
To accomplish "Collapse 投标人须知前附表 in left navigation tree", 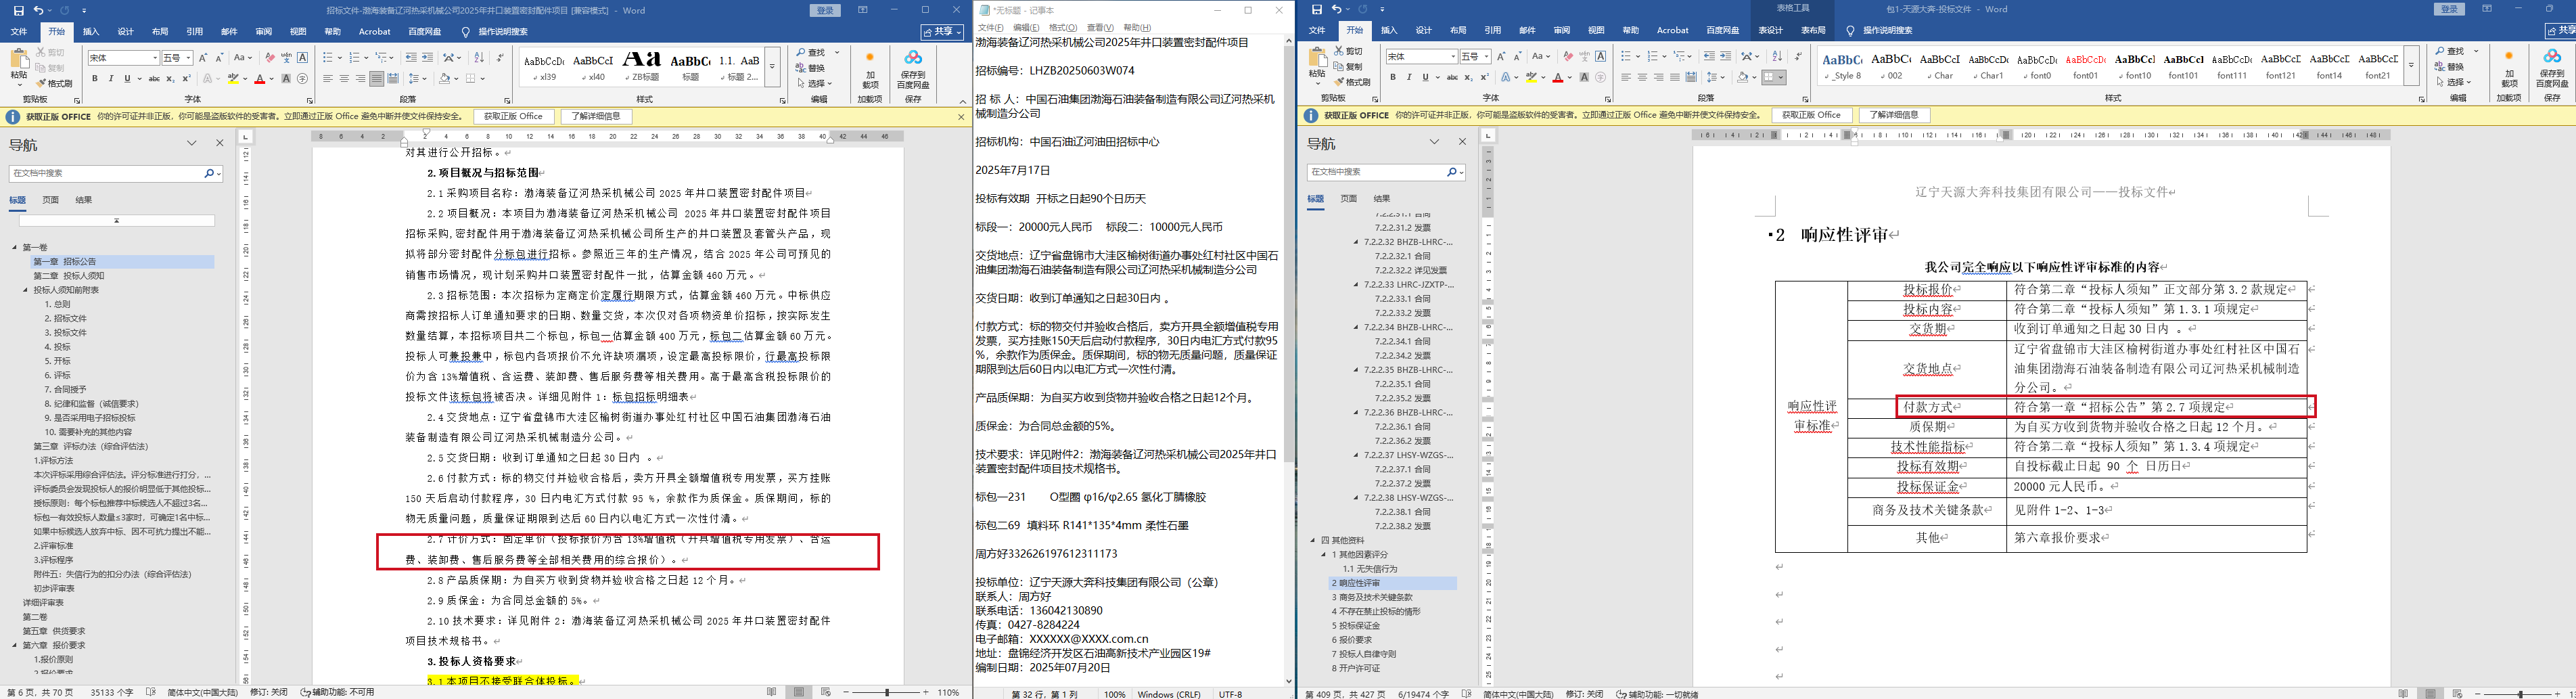I will [x=26, y=290].
